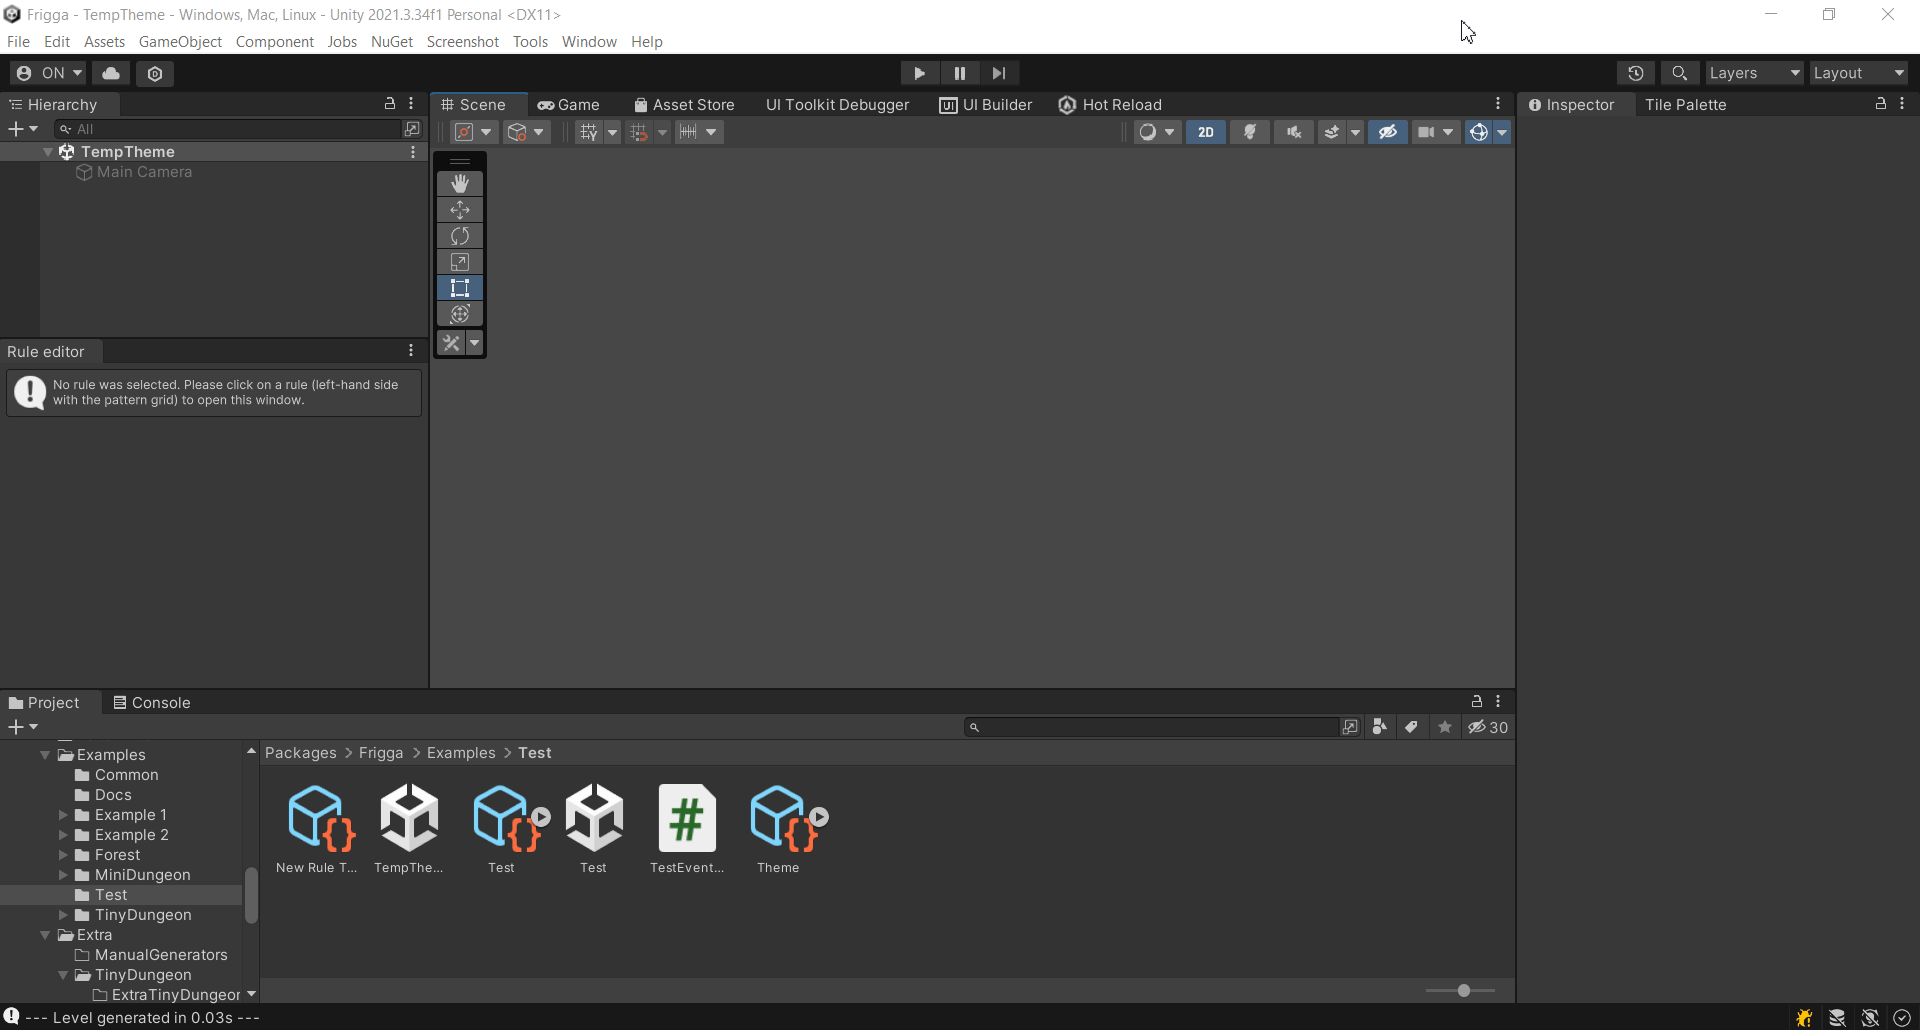Select the Rotate tool
The image size is (1920, 1030).
pos(460,236)
